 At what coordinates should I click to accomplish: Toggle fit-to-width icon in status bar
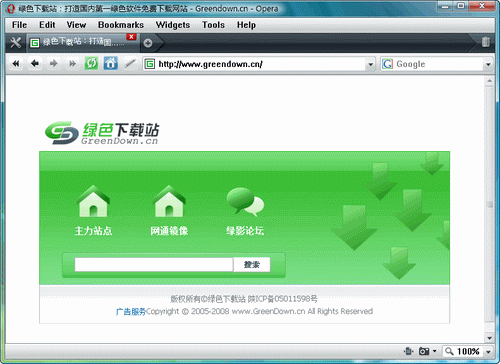[408, 351]
